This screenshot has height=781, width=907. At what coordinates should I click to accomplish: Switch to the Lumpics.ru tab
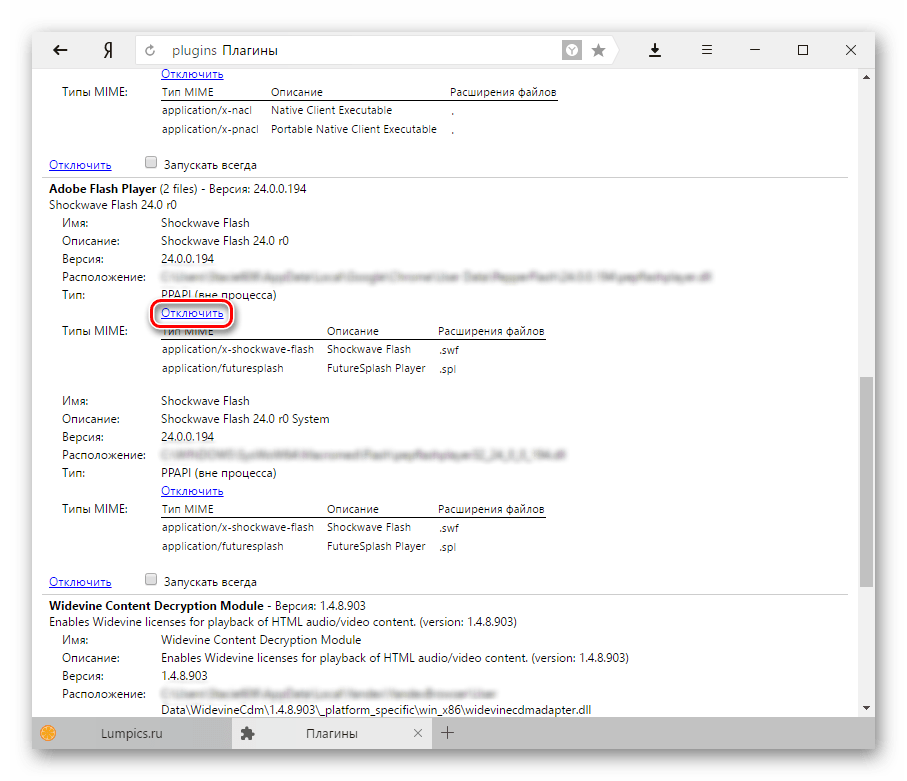[x=130, y=733]
